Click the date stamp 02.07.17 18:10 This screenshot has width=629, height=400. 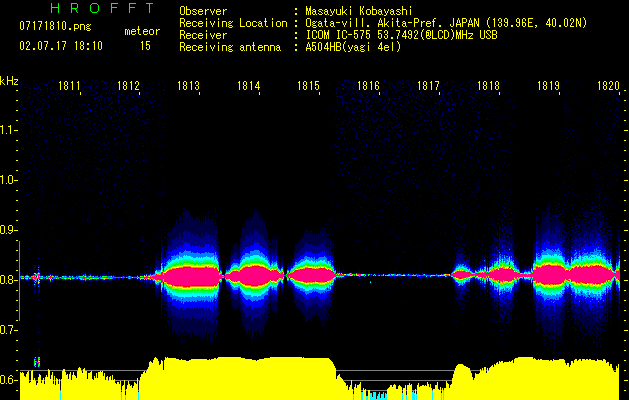click(x=61, y=46)
